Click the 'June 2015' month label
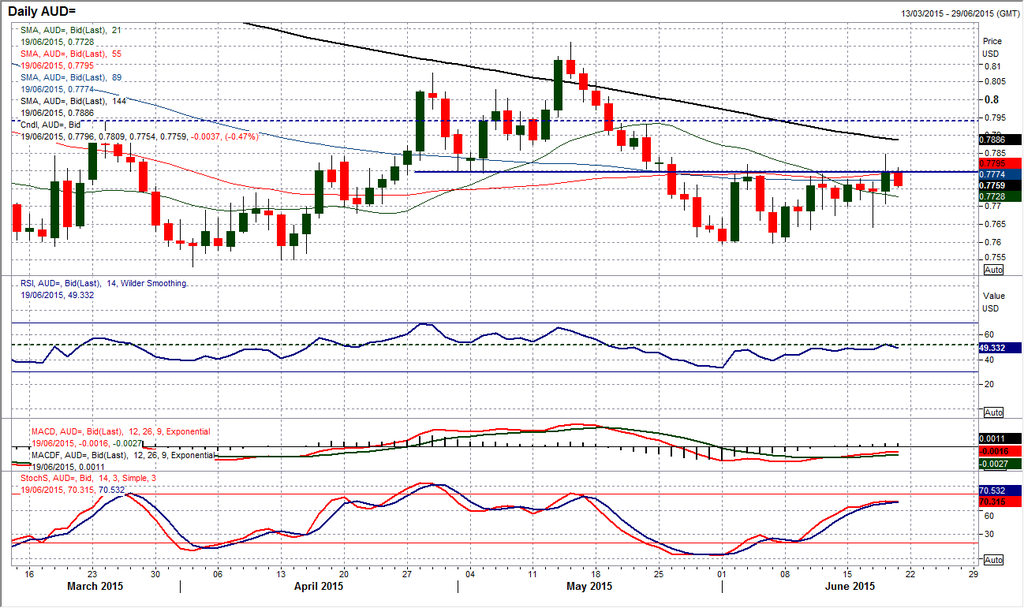 pos(850,586)
